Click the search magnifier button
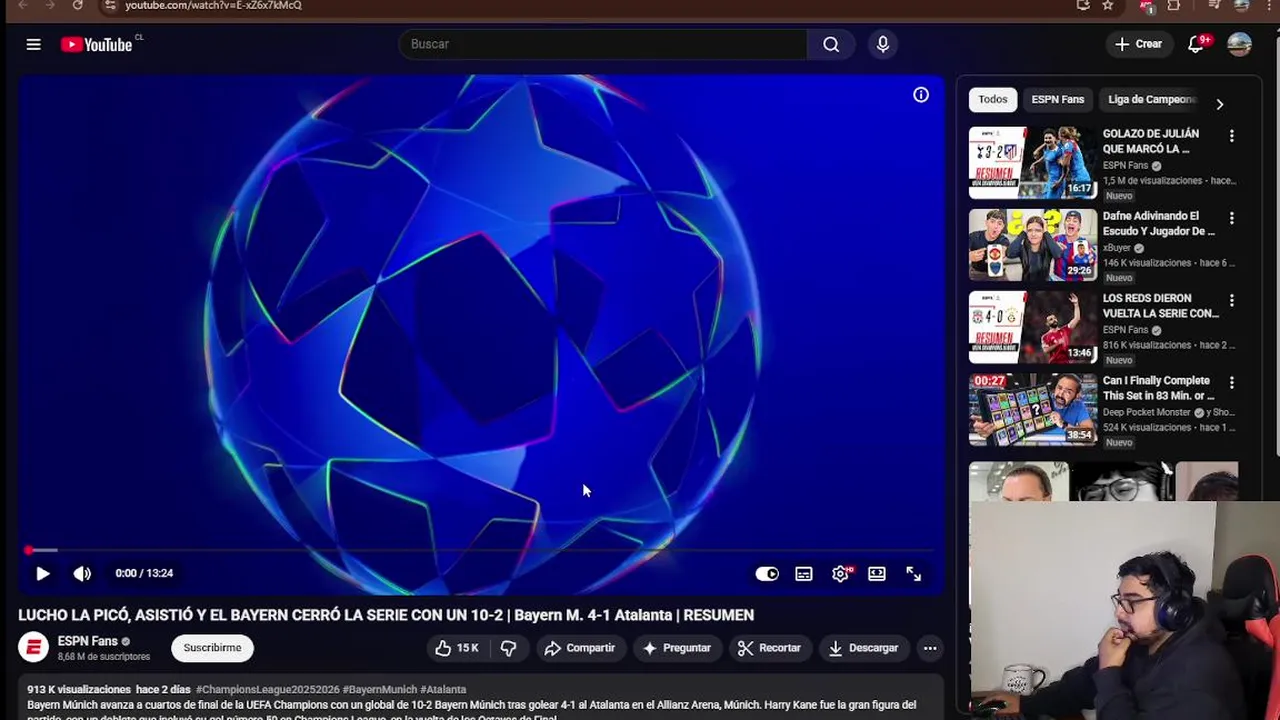1280x720 pixels. coord(831,44)
